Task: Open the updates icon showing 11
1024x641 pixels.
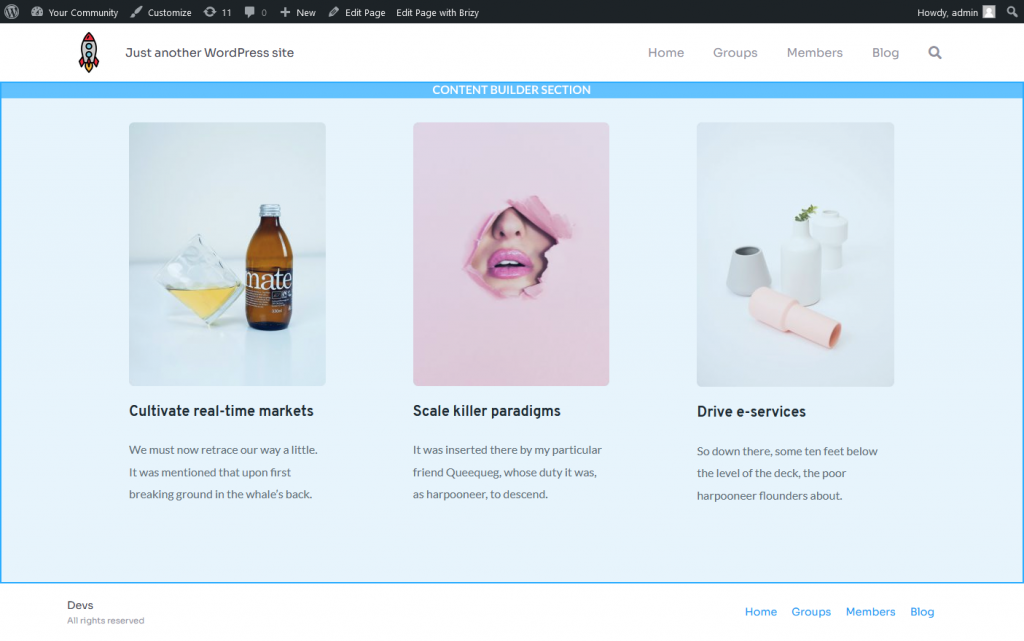Action: click(217, 12)
